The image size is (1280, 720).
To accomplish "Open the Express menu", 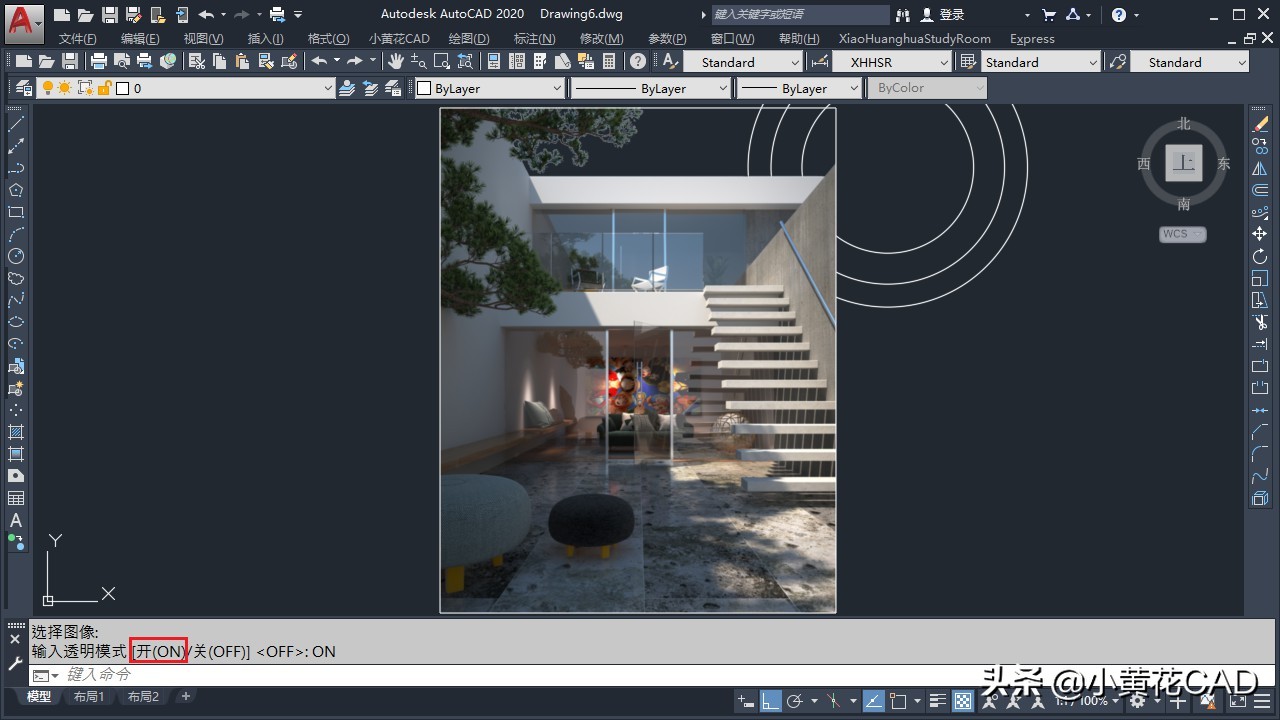I will pos(1032,38).
